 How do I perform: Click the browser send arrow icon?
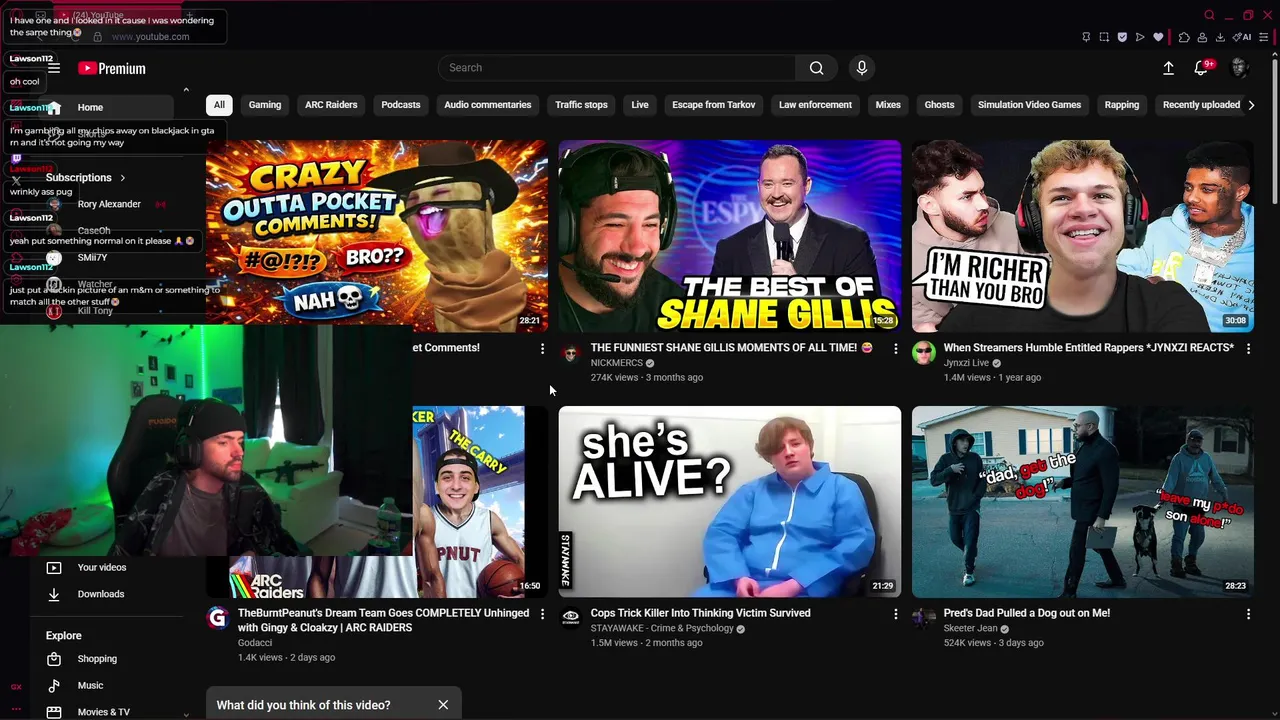(1140, 37)
